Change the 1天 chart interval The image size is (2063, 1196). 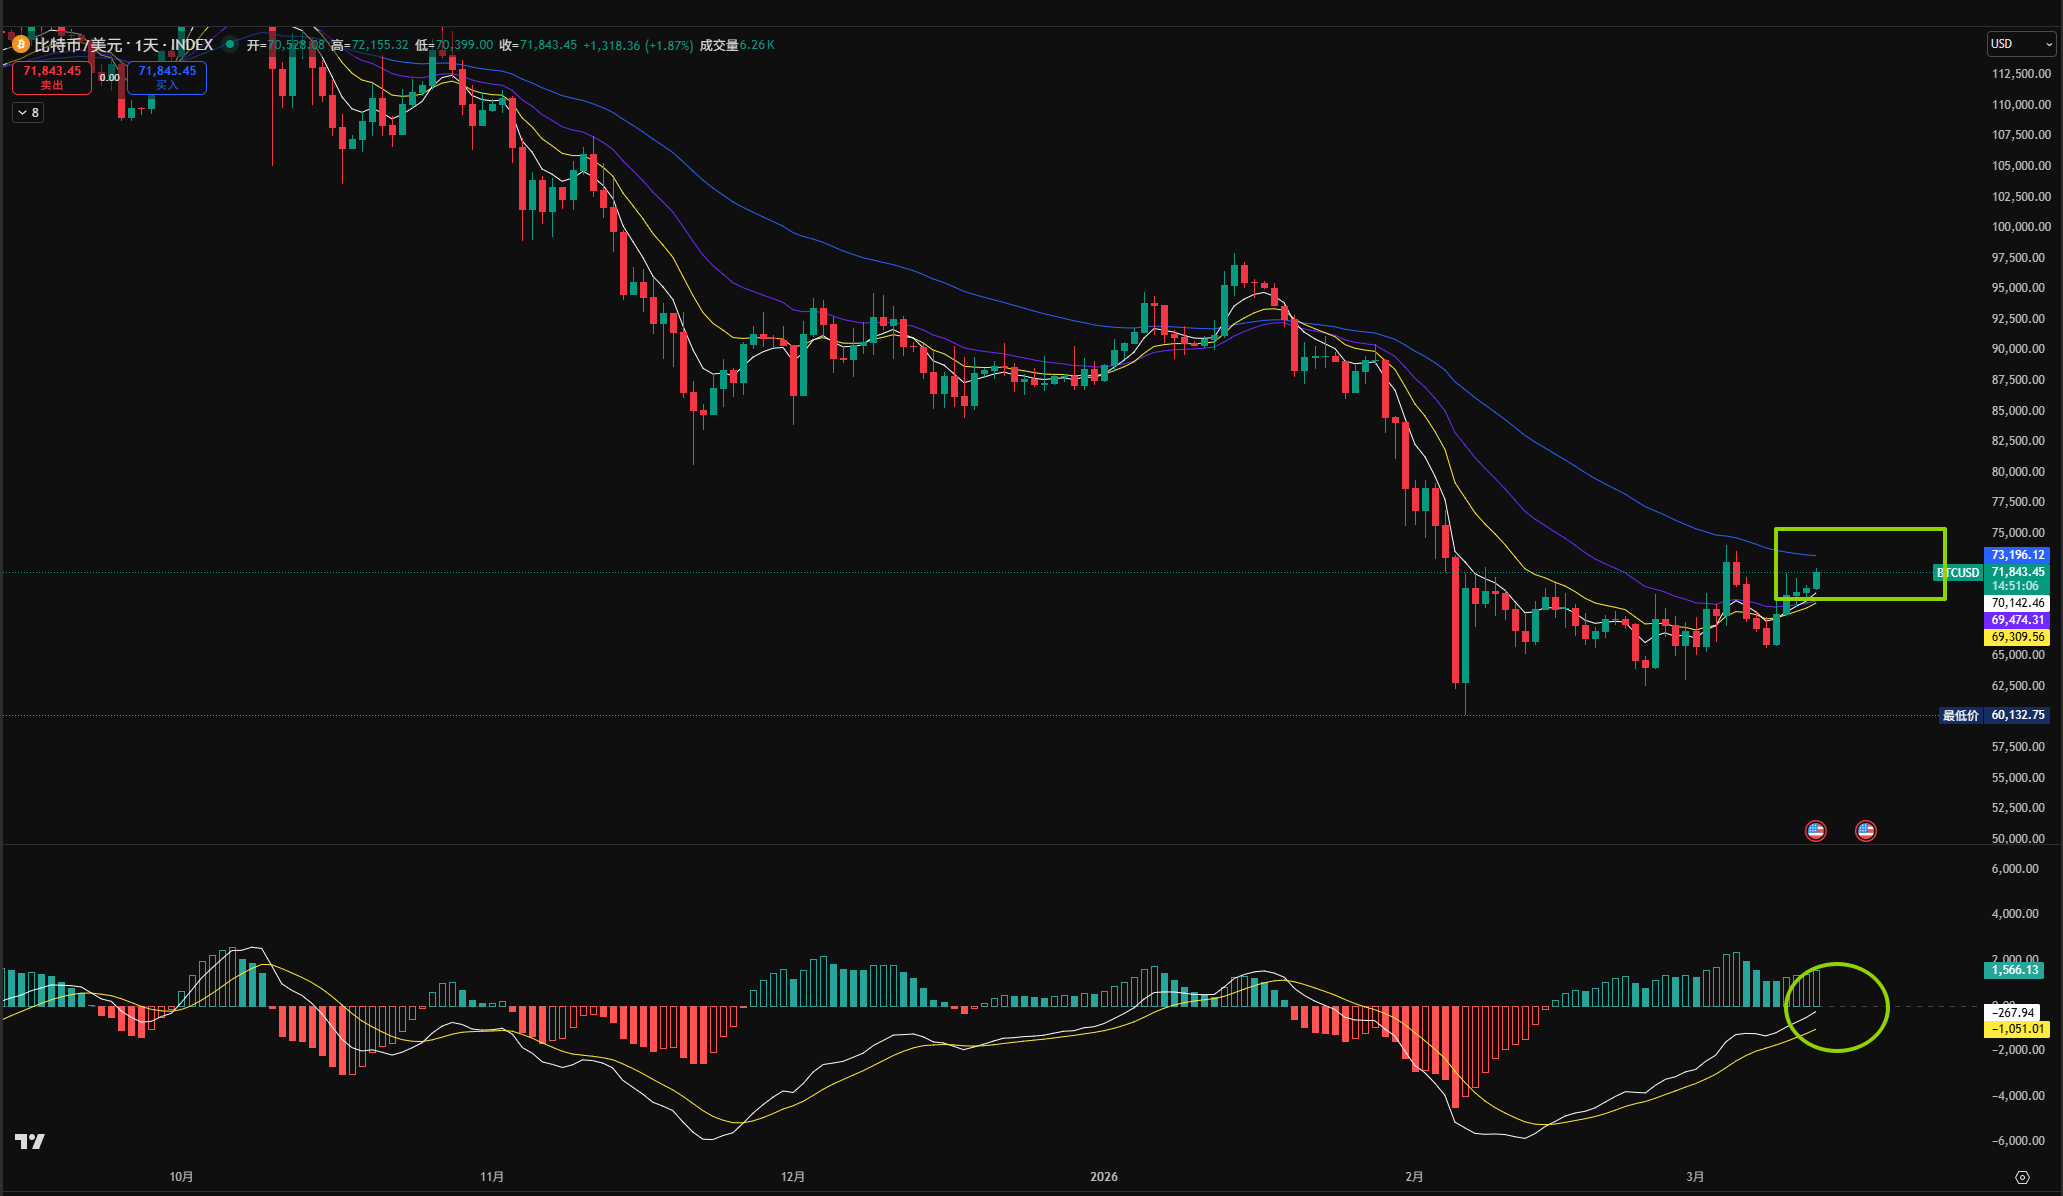pos(146,45)
